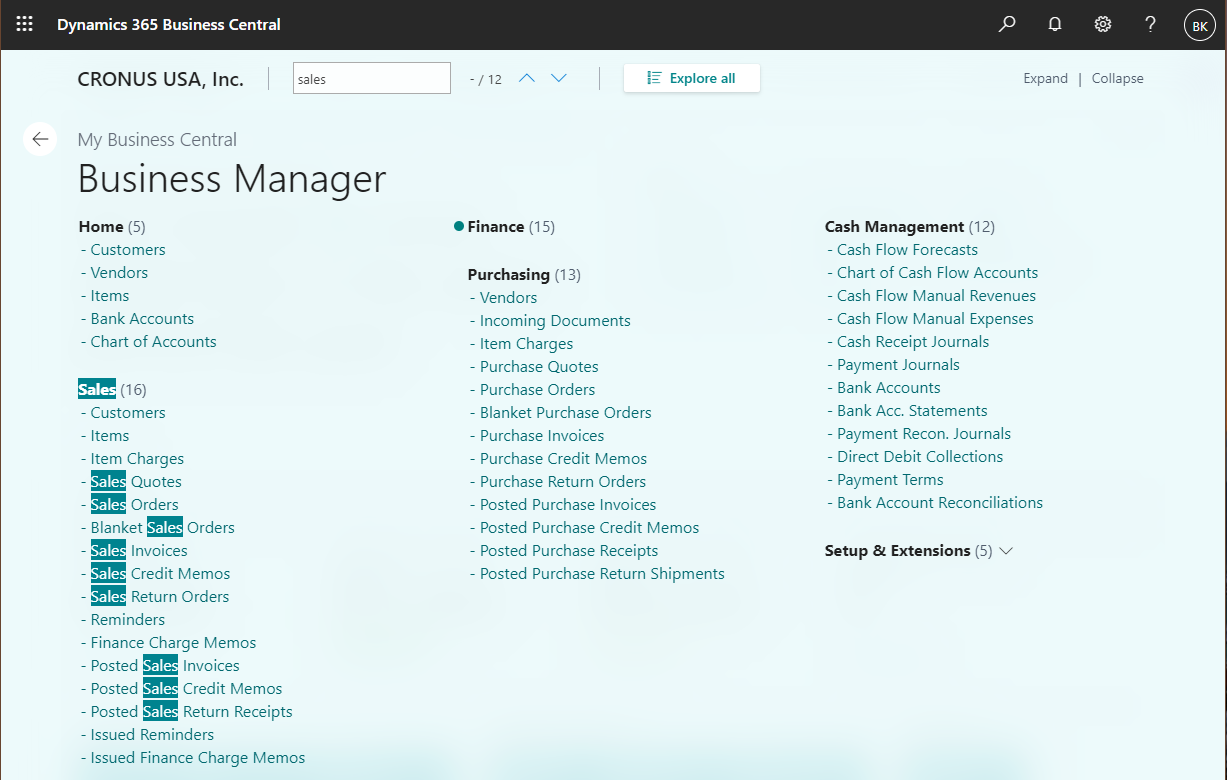The width and height of the screenshot is (1227, 780).
Task: Open Customers under Sales
Action: 128,413
